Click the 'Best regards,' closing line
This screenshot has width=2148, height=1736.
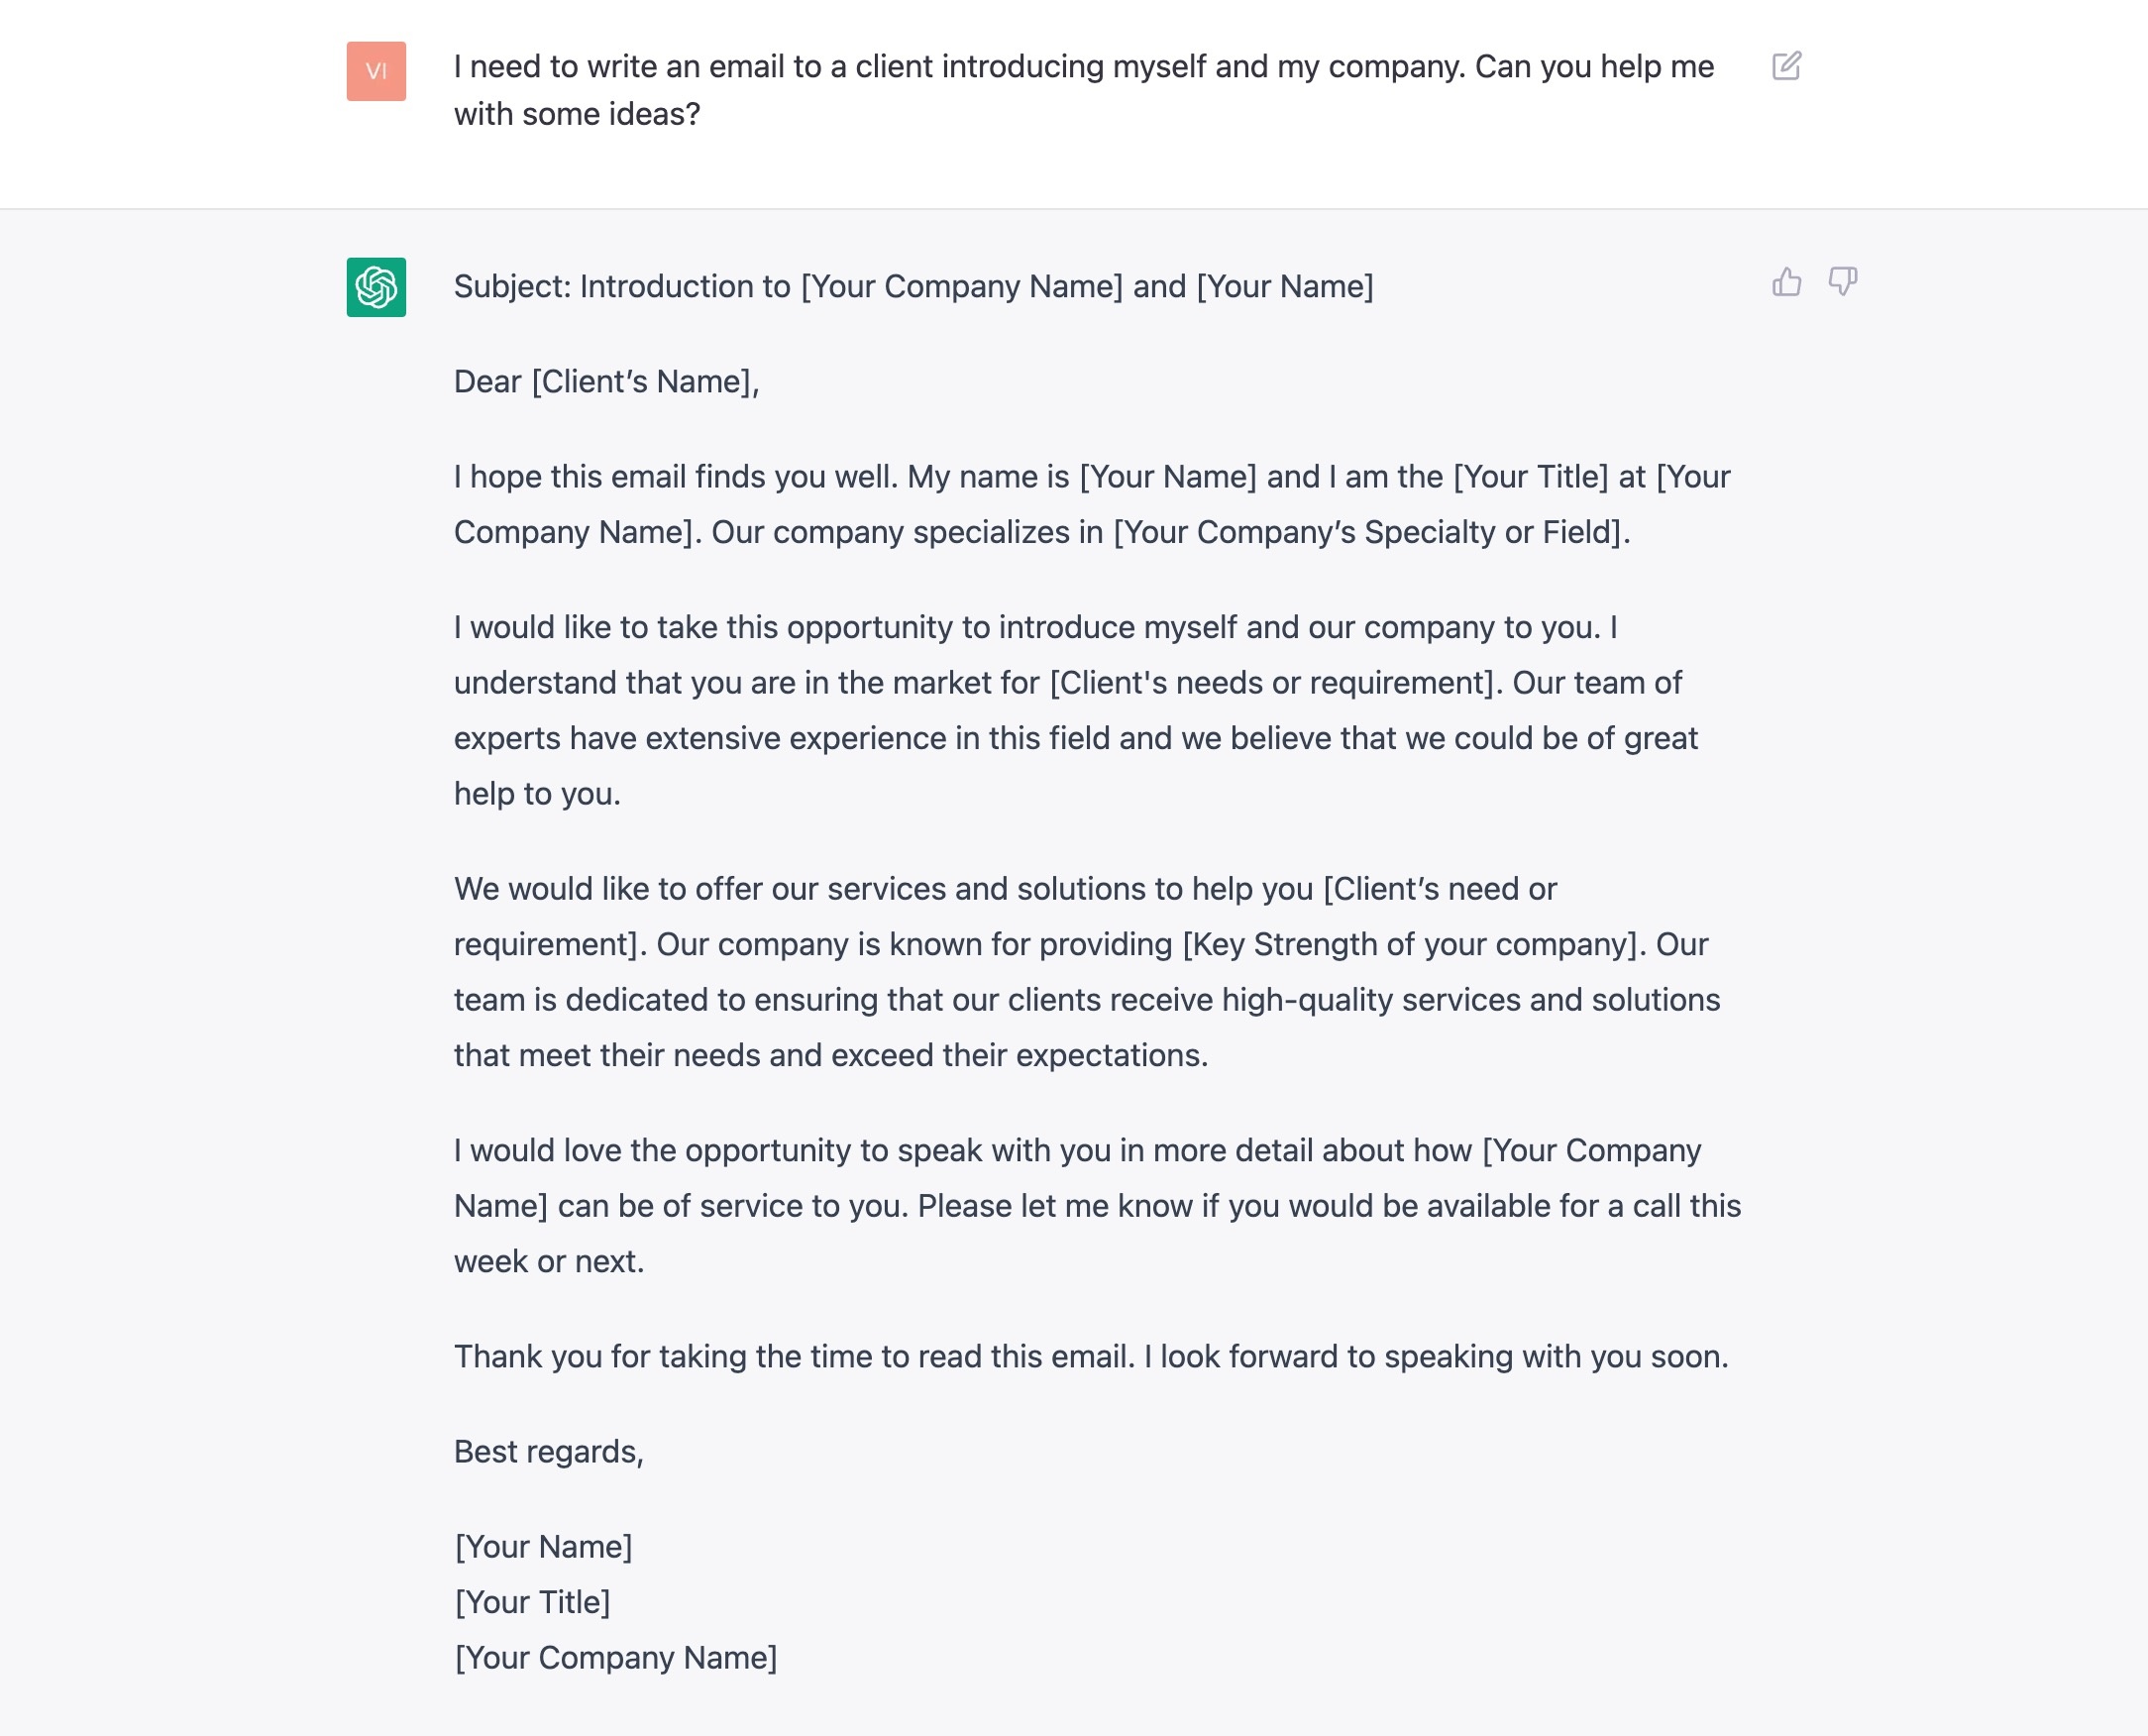549,1452
